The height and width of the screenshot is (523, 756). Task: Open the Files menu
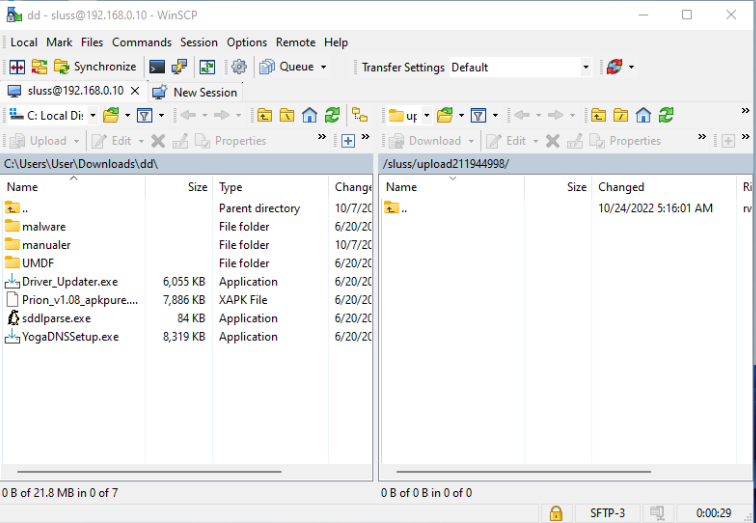point(92,42)
